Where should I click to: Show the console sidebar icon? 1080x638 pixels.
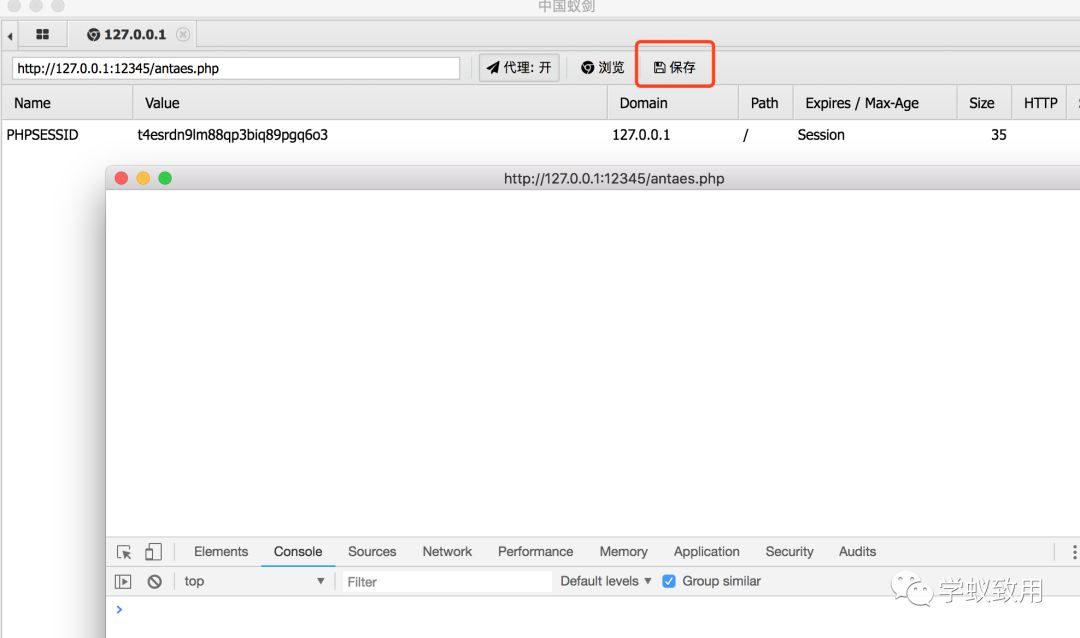coord(123,582)
